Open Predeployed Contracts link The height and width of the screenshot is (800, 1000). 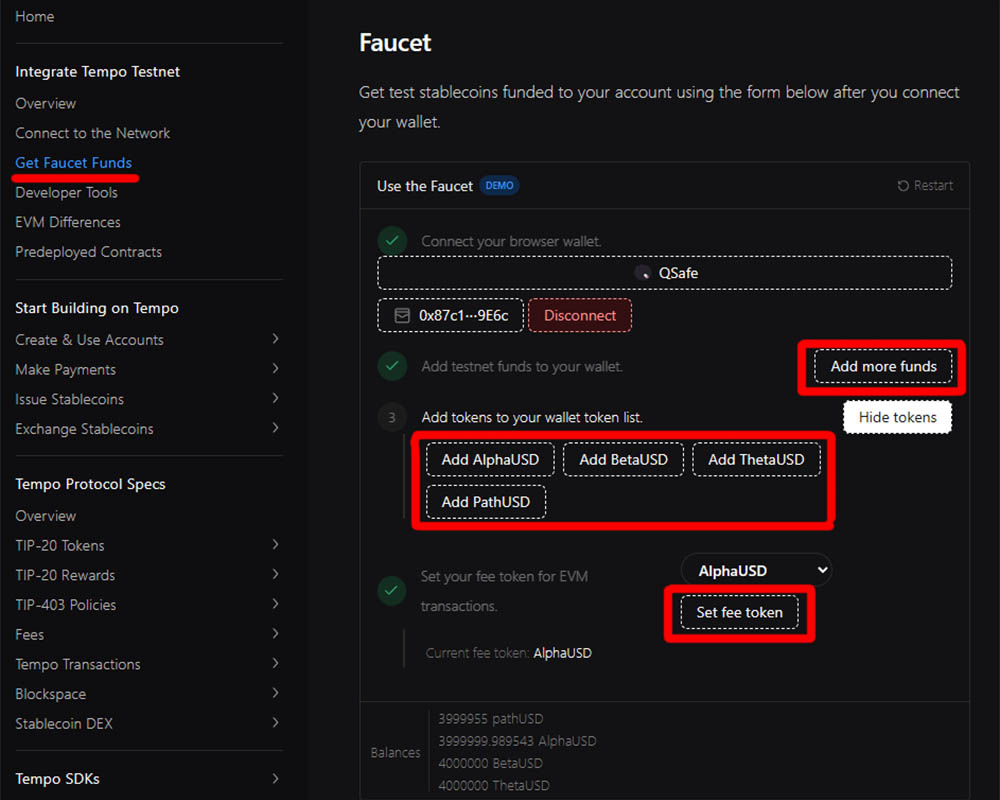tap(88, 252)
